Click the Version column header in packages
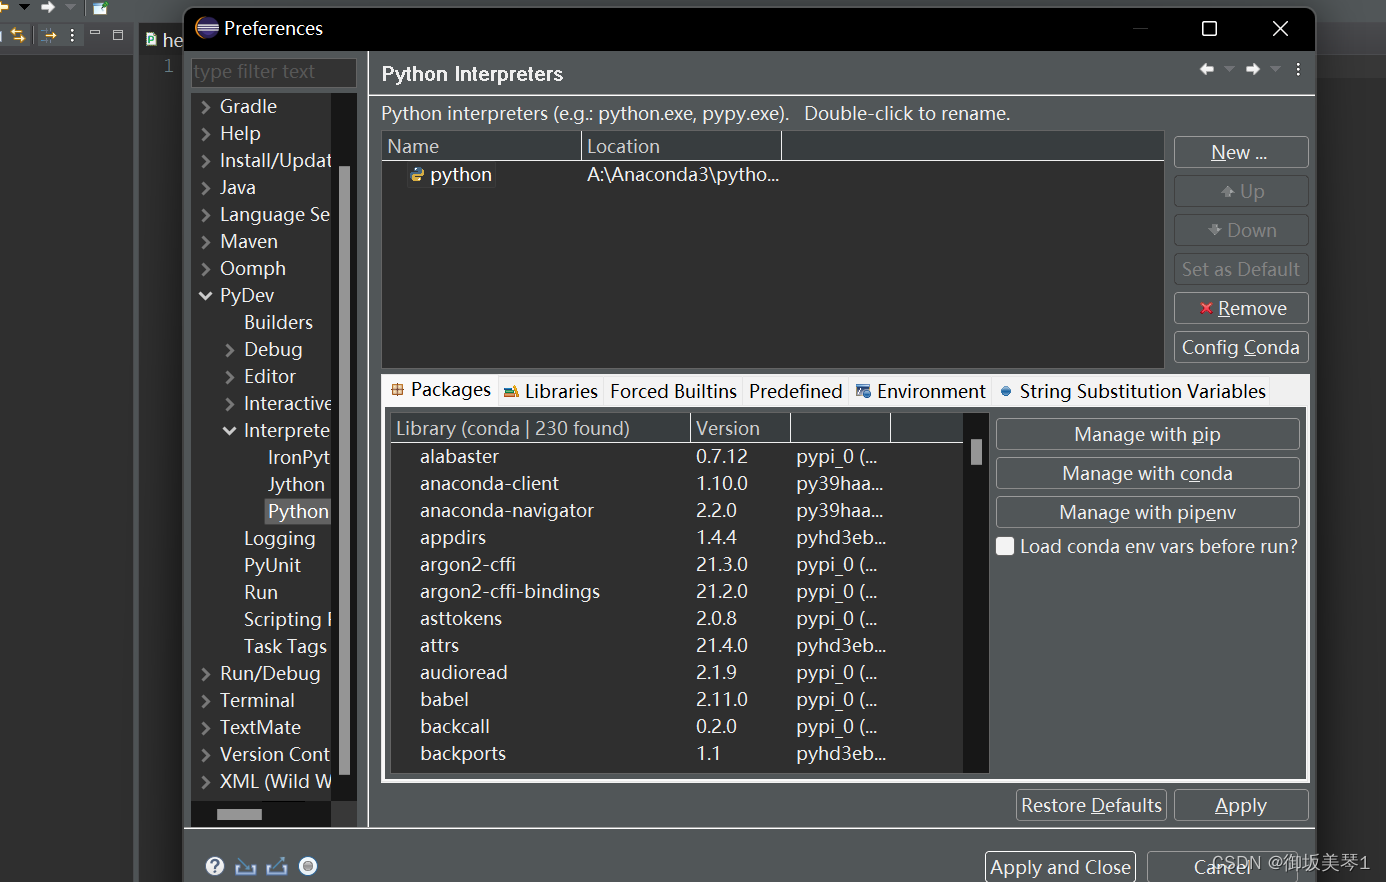 (741, 428)
